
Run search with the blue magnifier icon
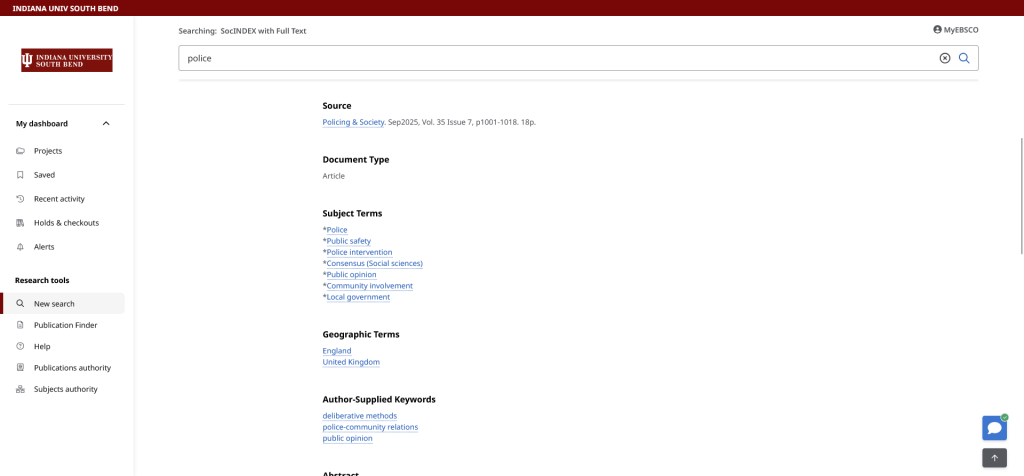click(964, 58)
